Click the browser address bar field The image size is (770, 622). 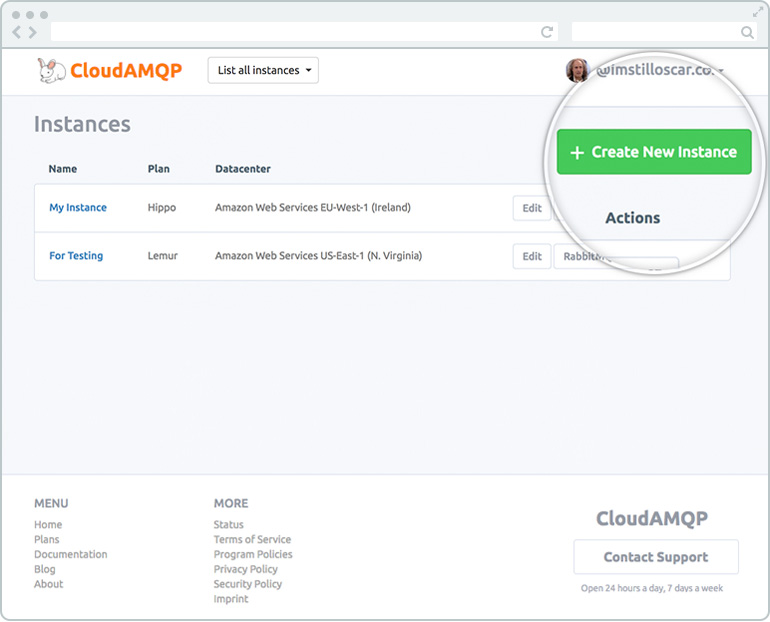tap(304, 32)
